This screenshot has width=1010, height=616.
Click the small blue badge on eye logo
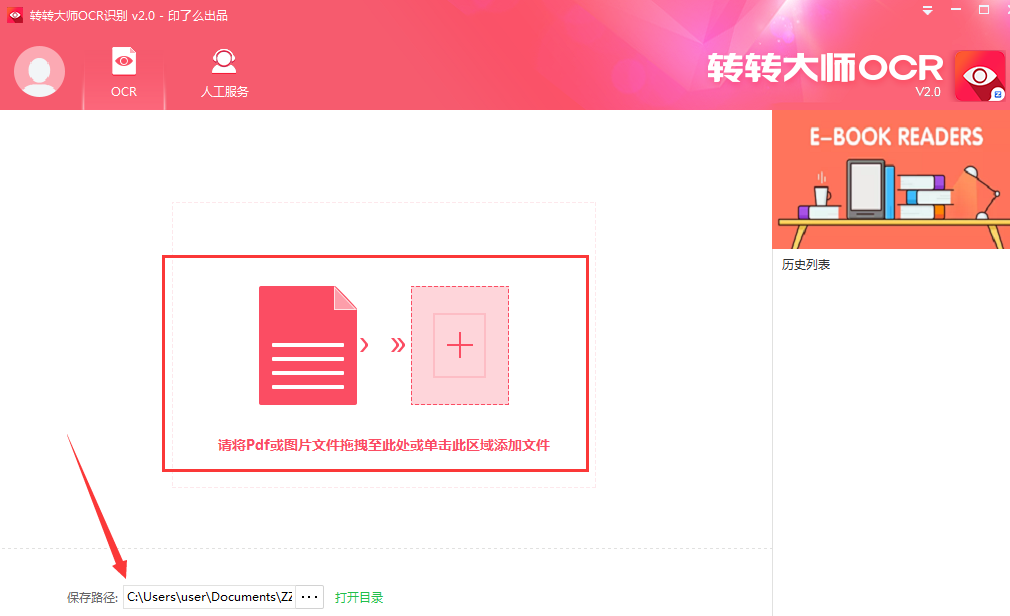click(998, 94)
